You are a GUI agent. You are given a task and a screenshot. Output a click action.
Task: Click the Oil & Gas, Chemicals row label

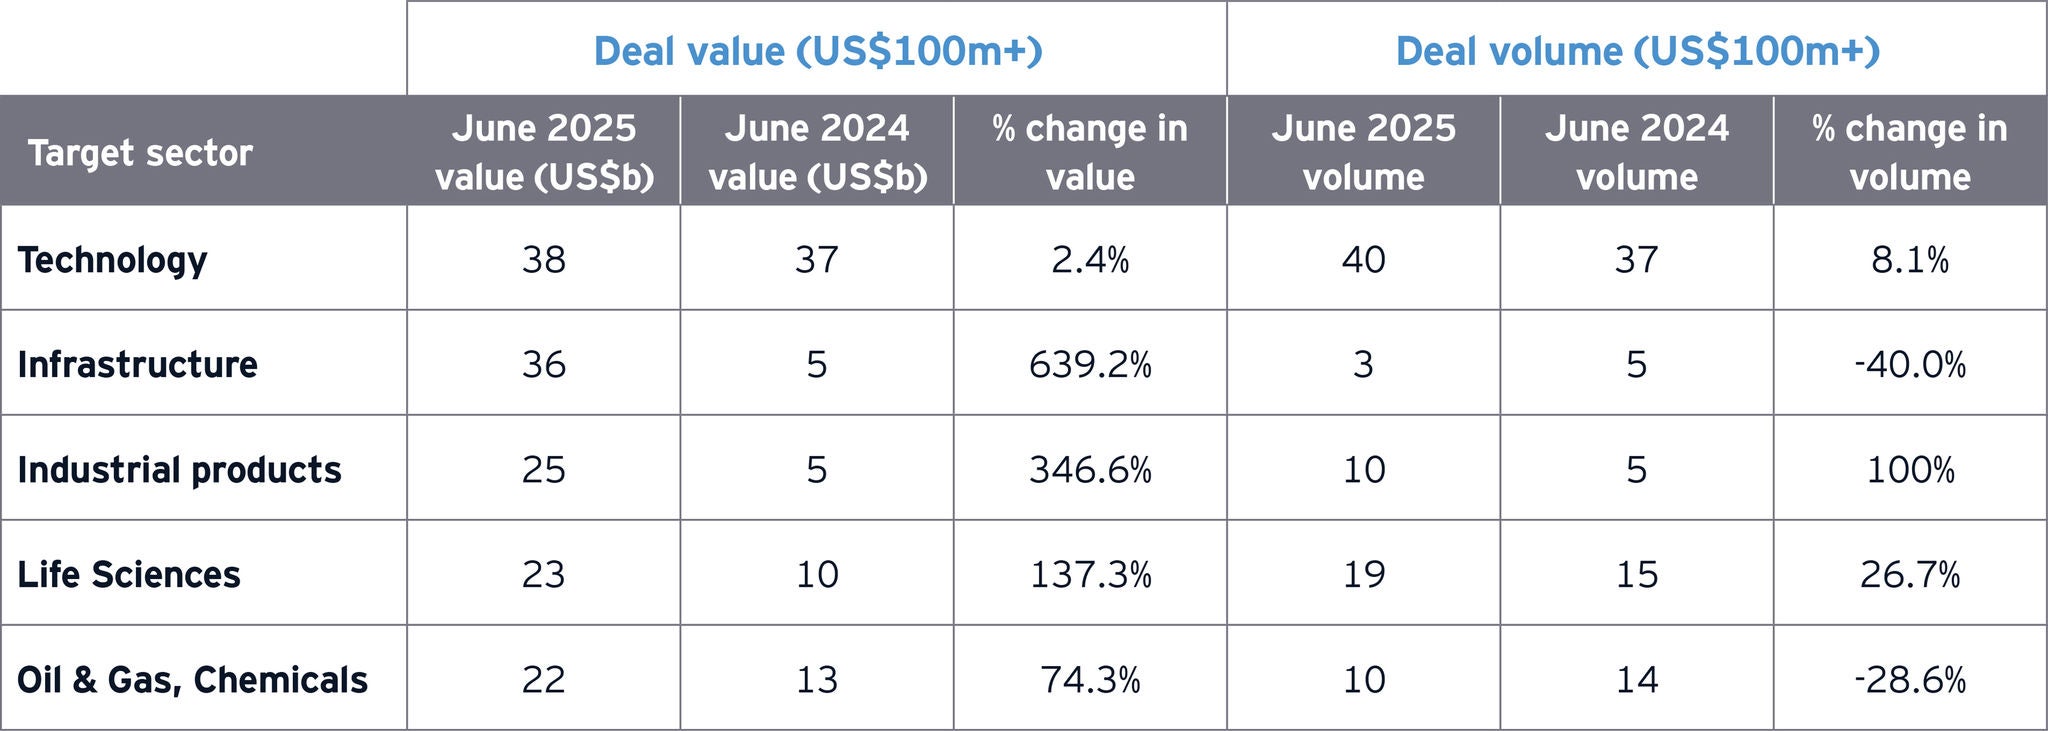193,680
